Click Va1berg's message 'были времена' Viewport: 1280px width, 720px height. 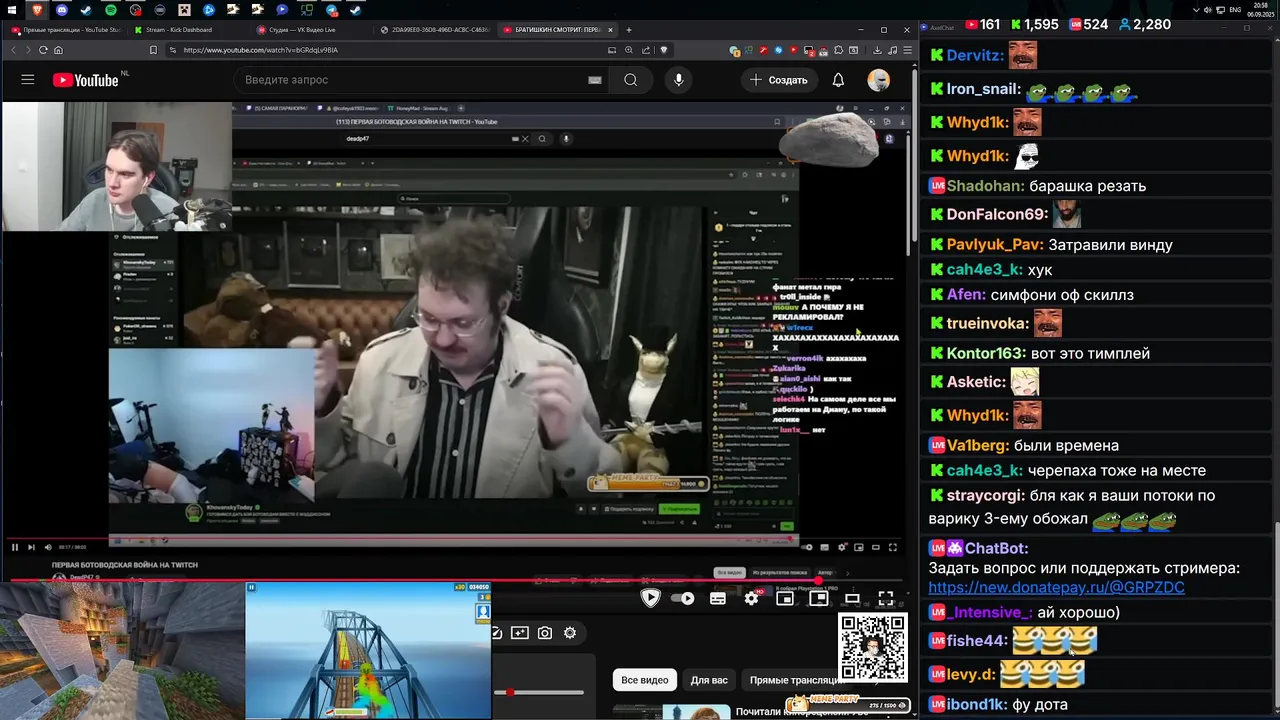[1066, 446]
